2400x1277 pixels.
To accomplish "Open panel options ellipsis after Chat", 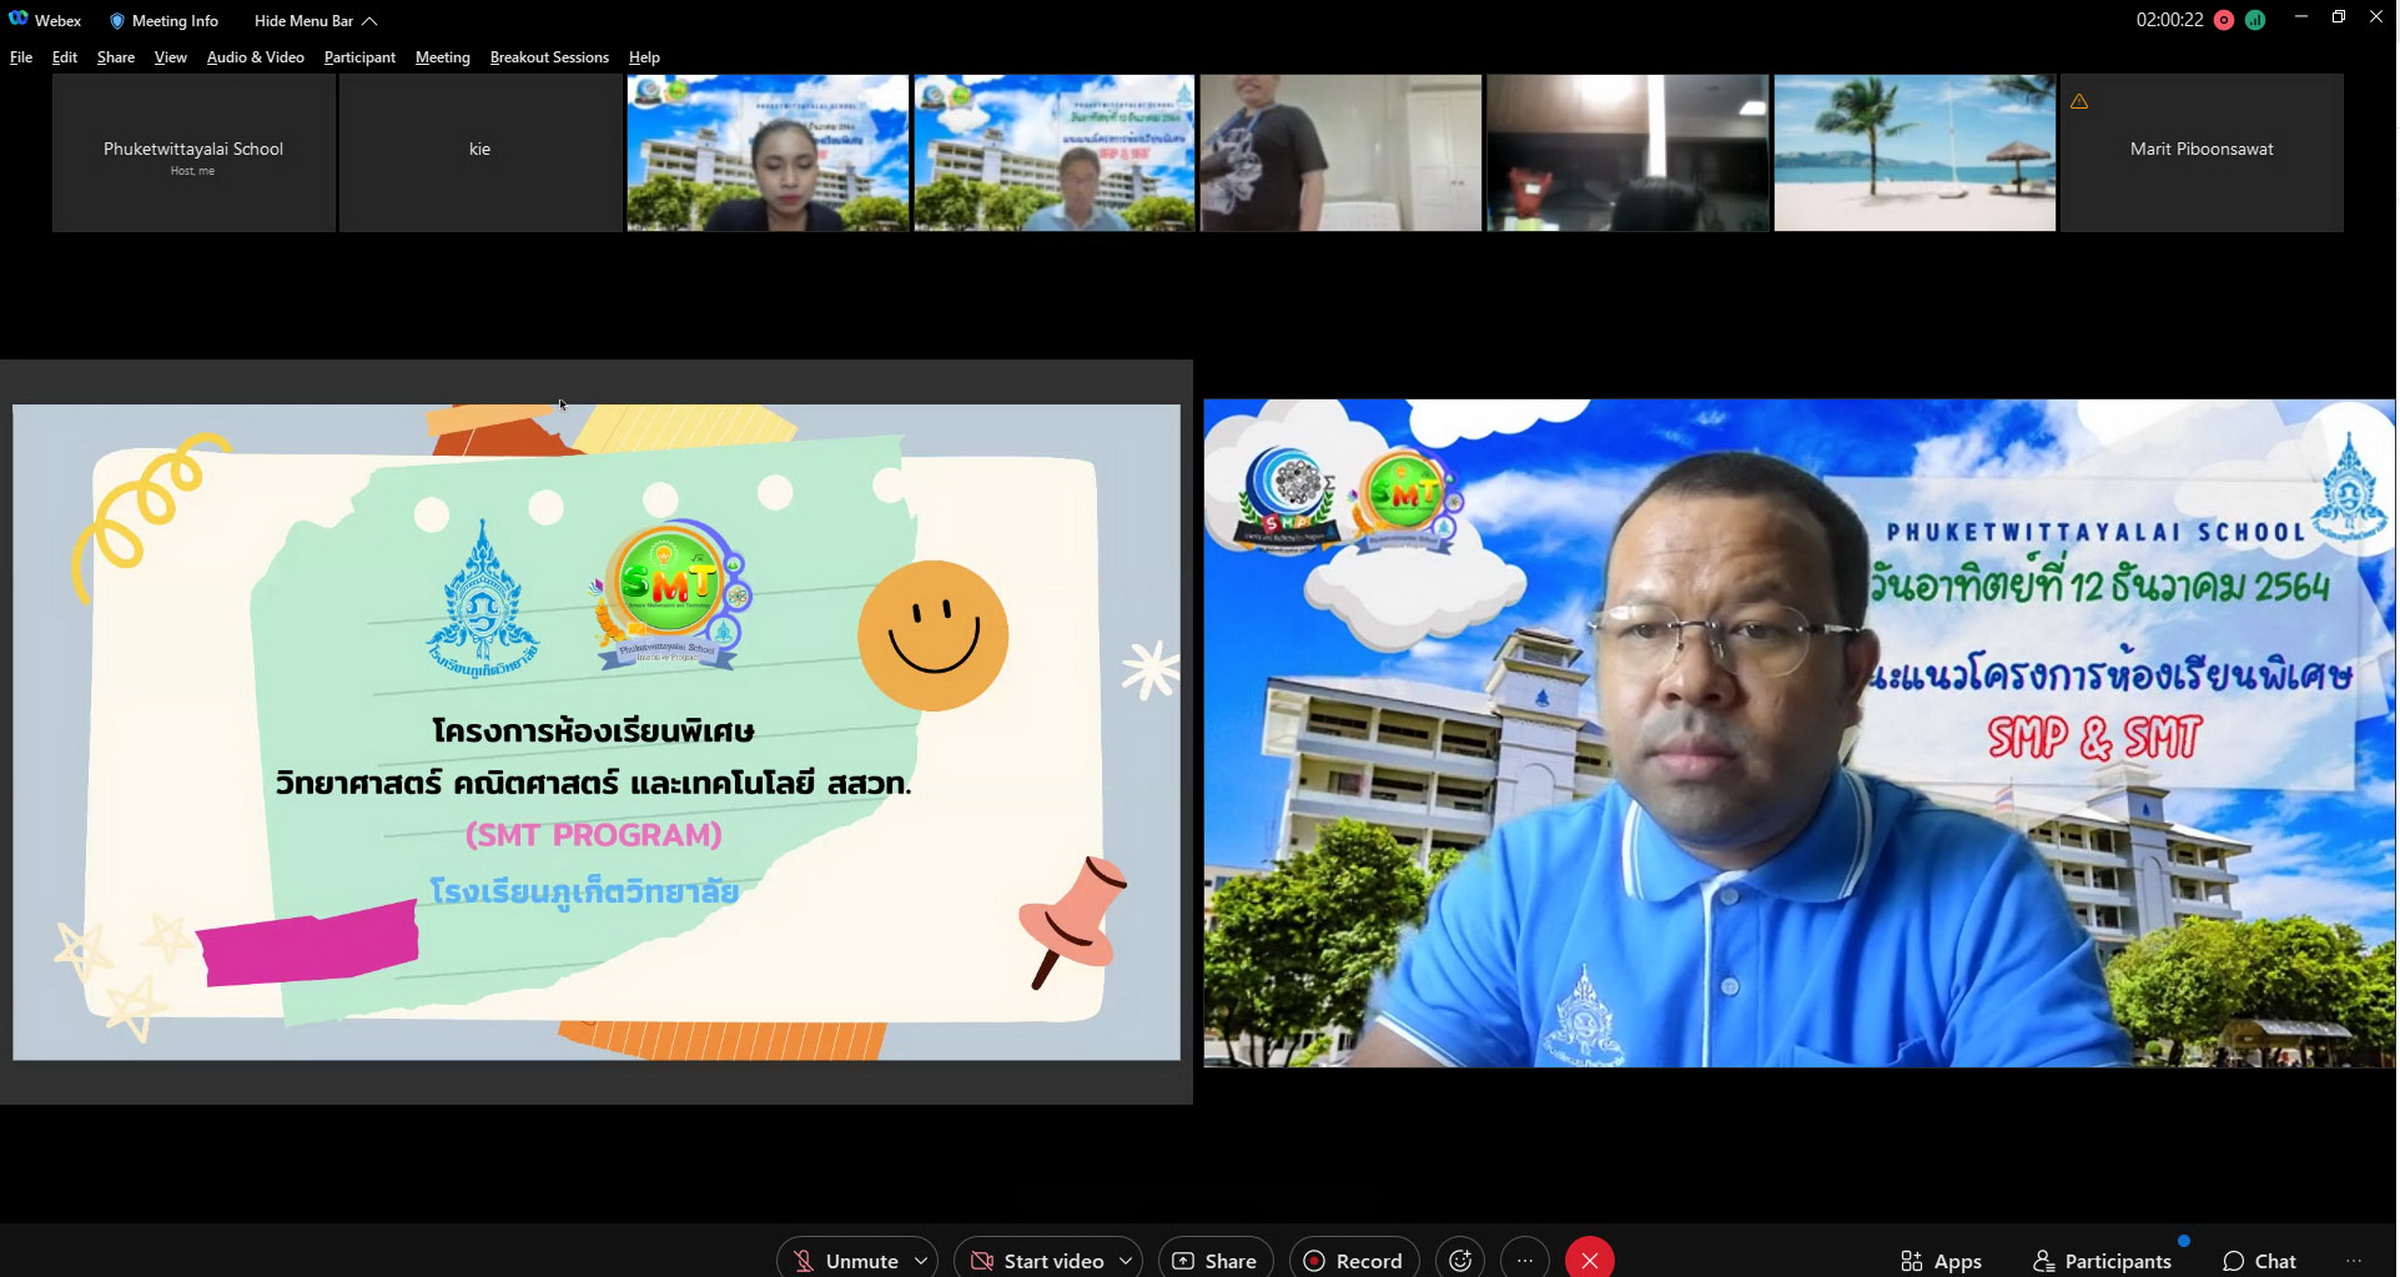I will (x=2354, y=1261).
